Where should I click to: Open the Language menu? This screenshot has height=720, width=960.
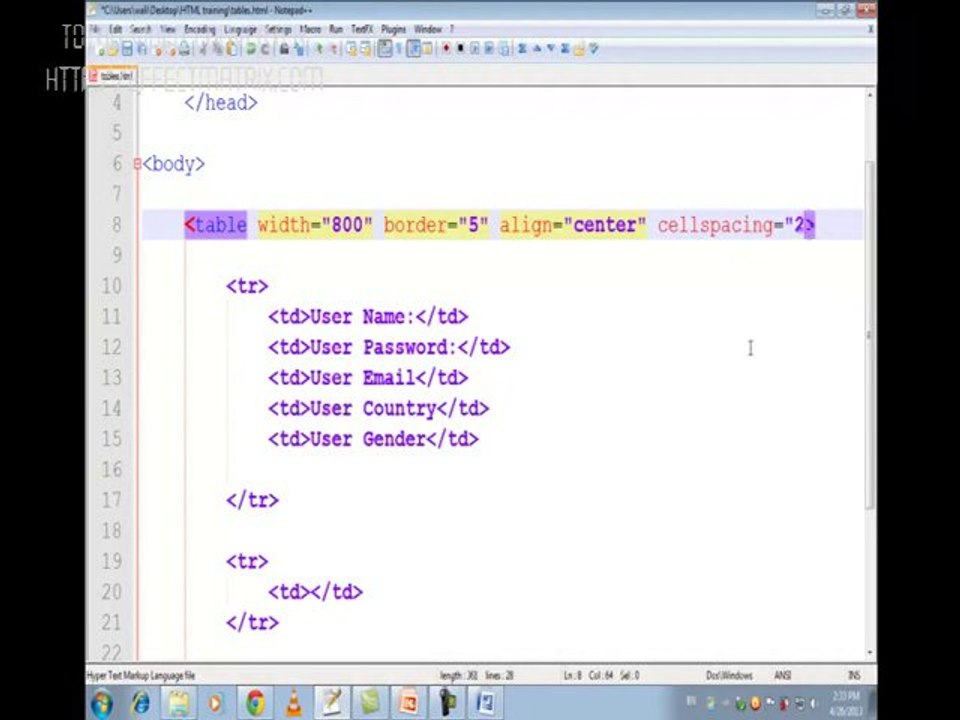[x=240, y=29]
